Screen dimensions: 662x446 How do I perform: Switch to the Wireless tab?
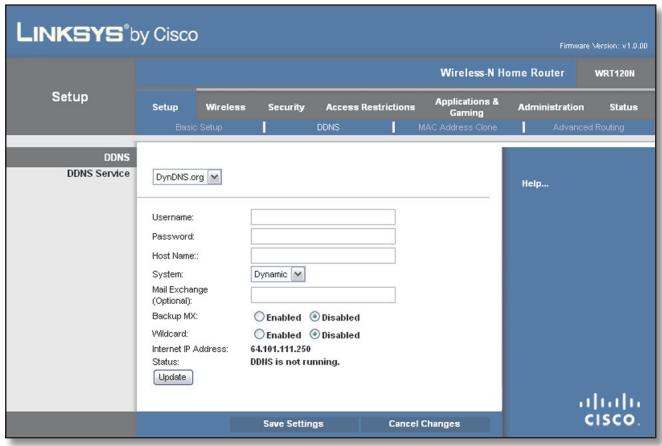(225, 107)
